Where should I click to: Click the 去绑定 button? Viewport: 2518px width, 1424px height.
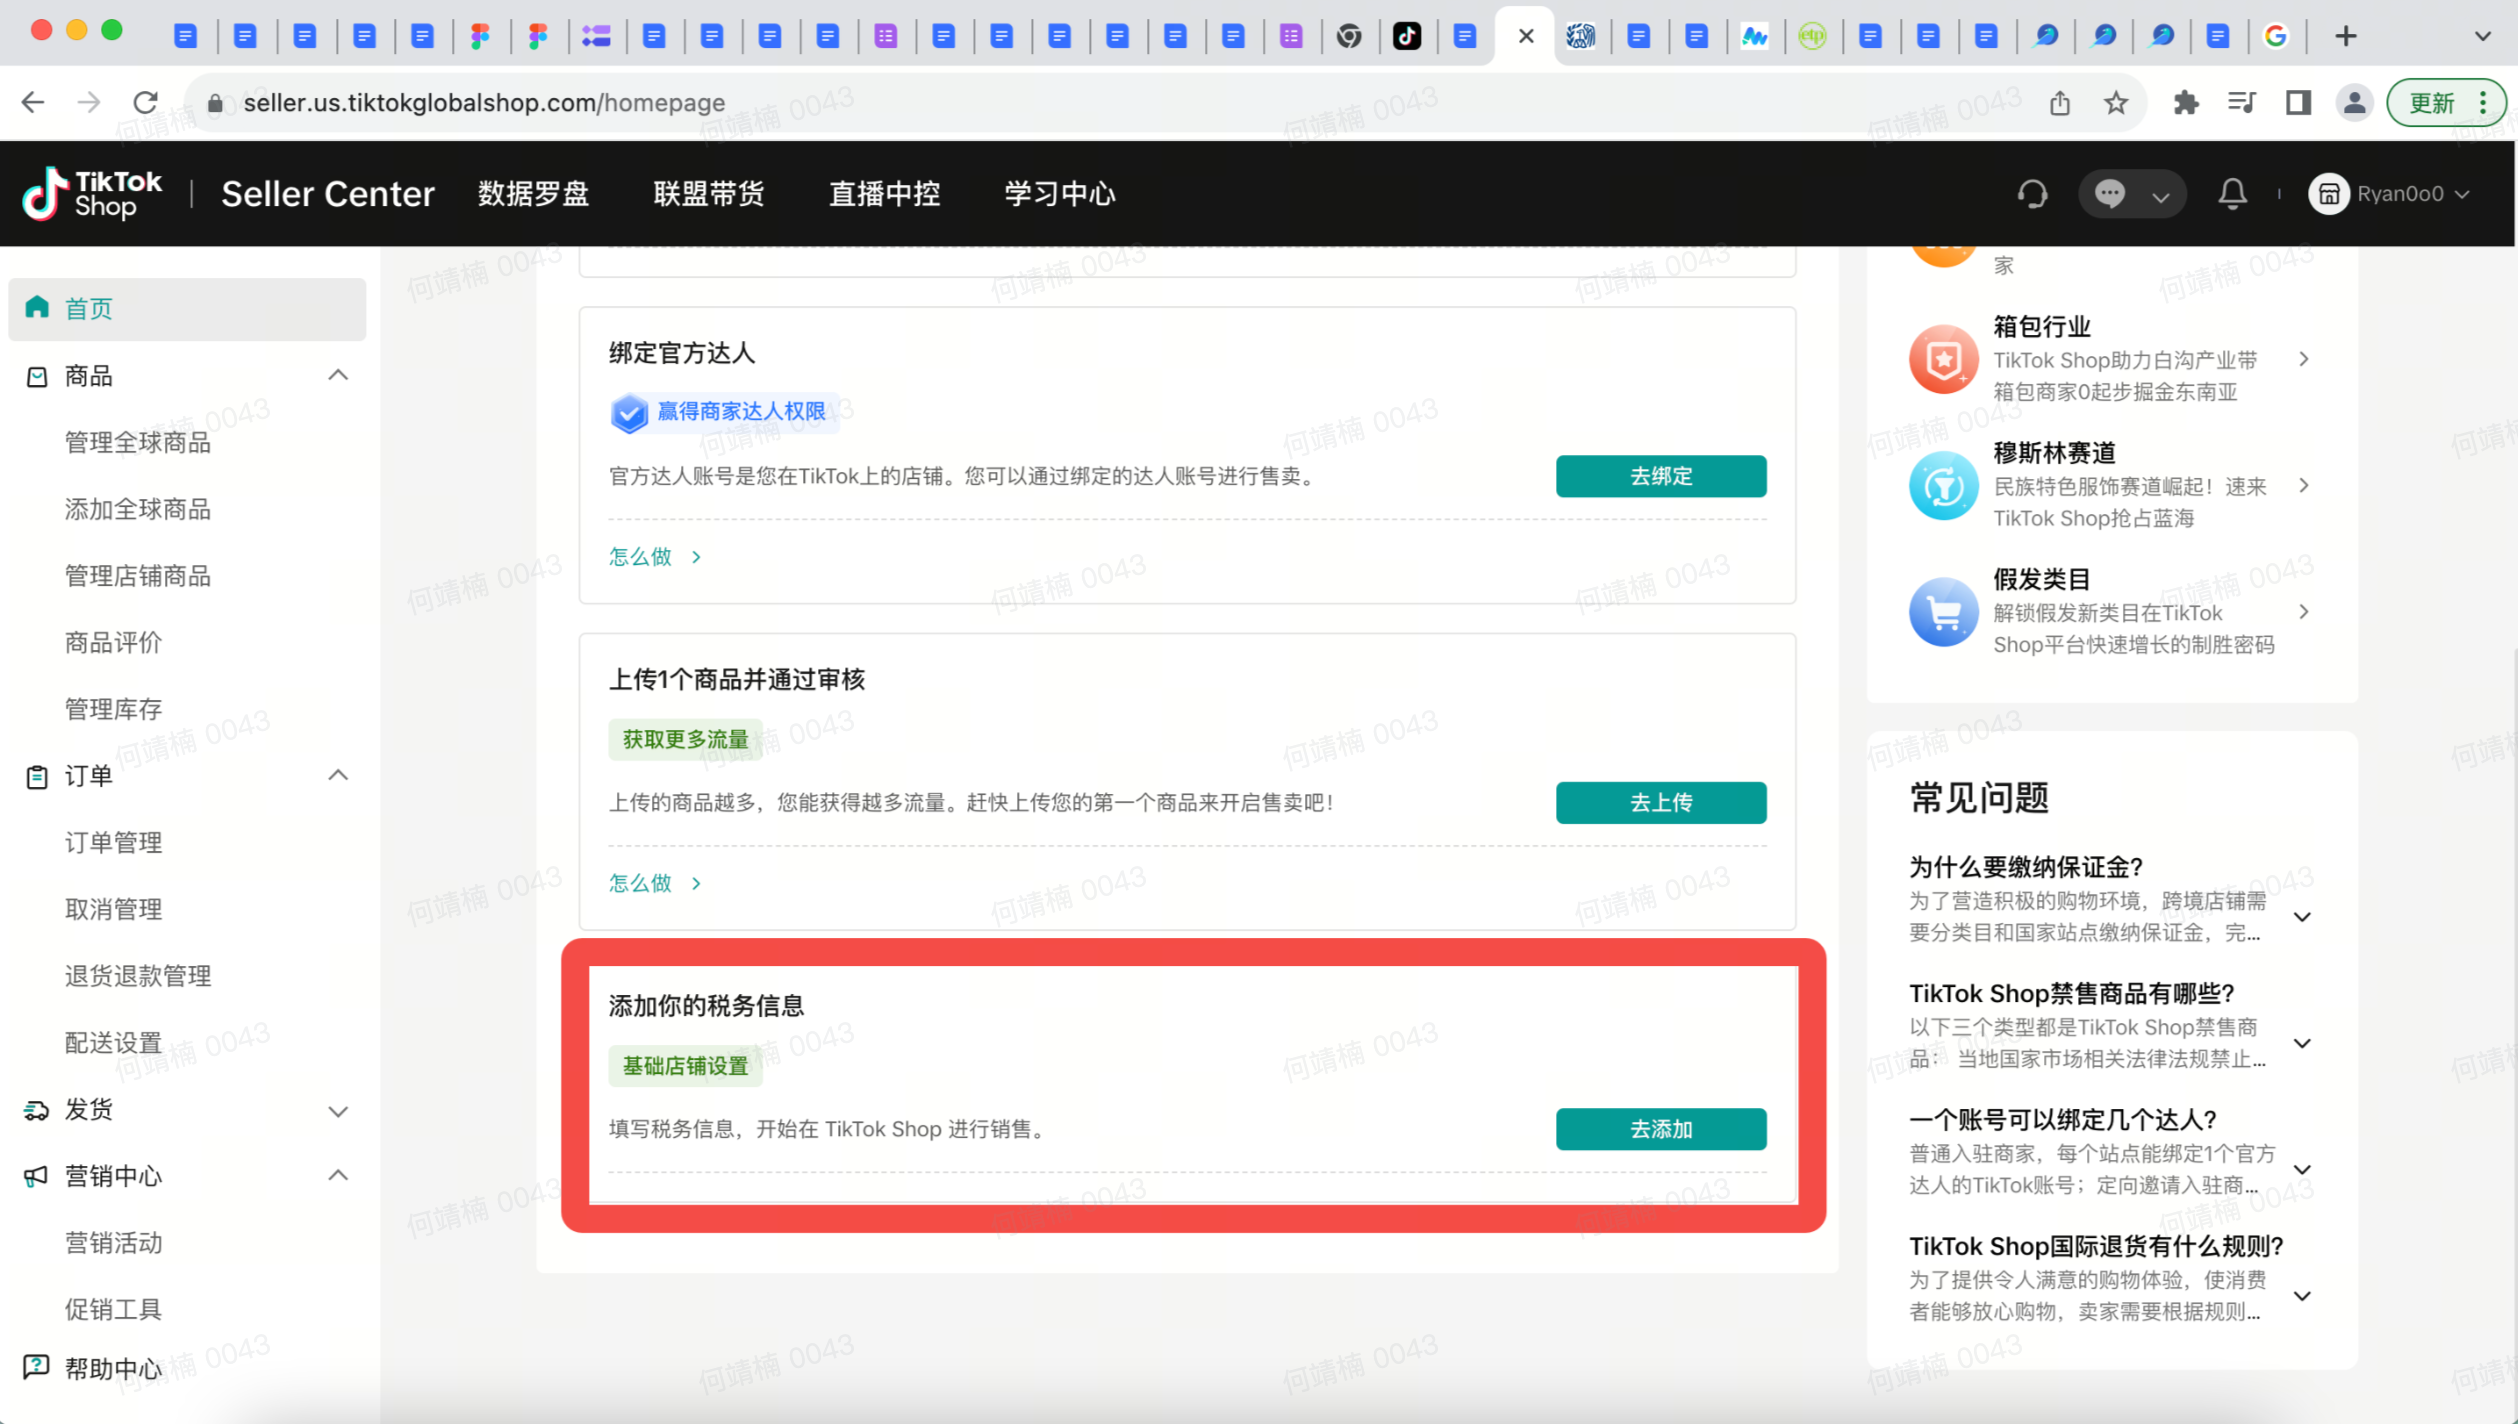point(1660,476)
